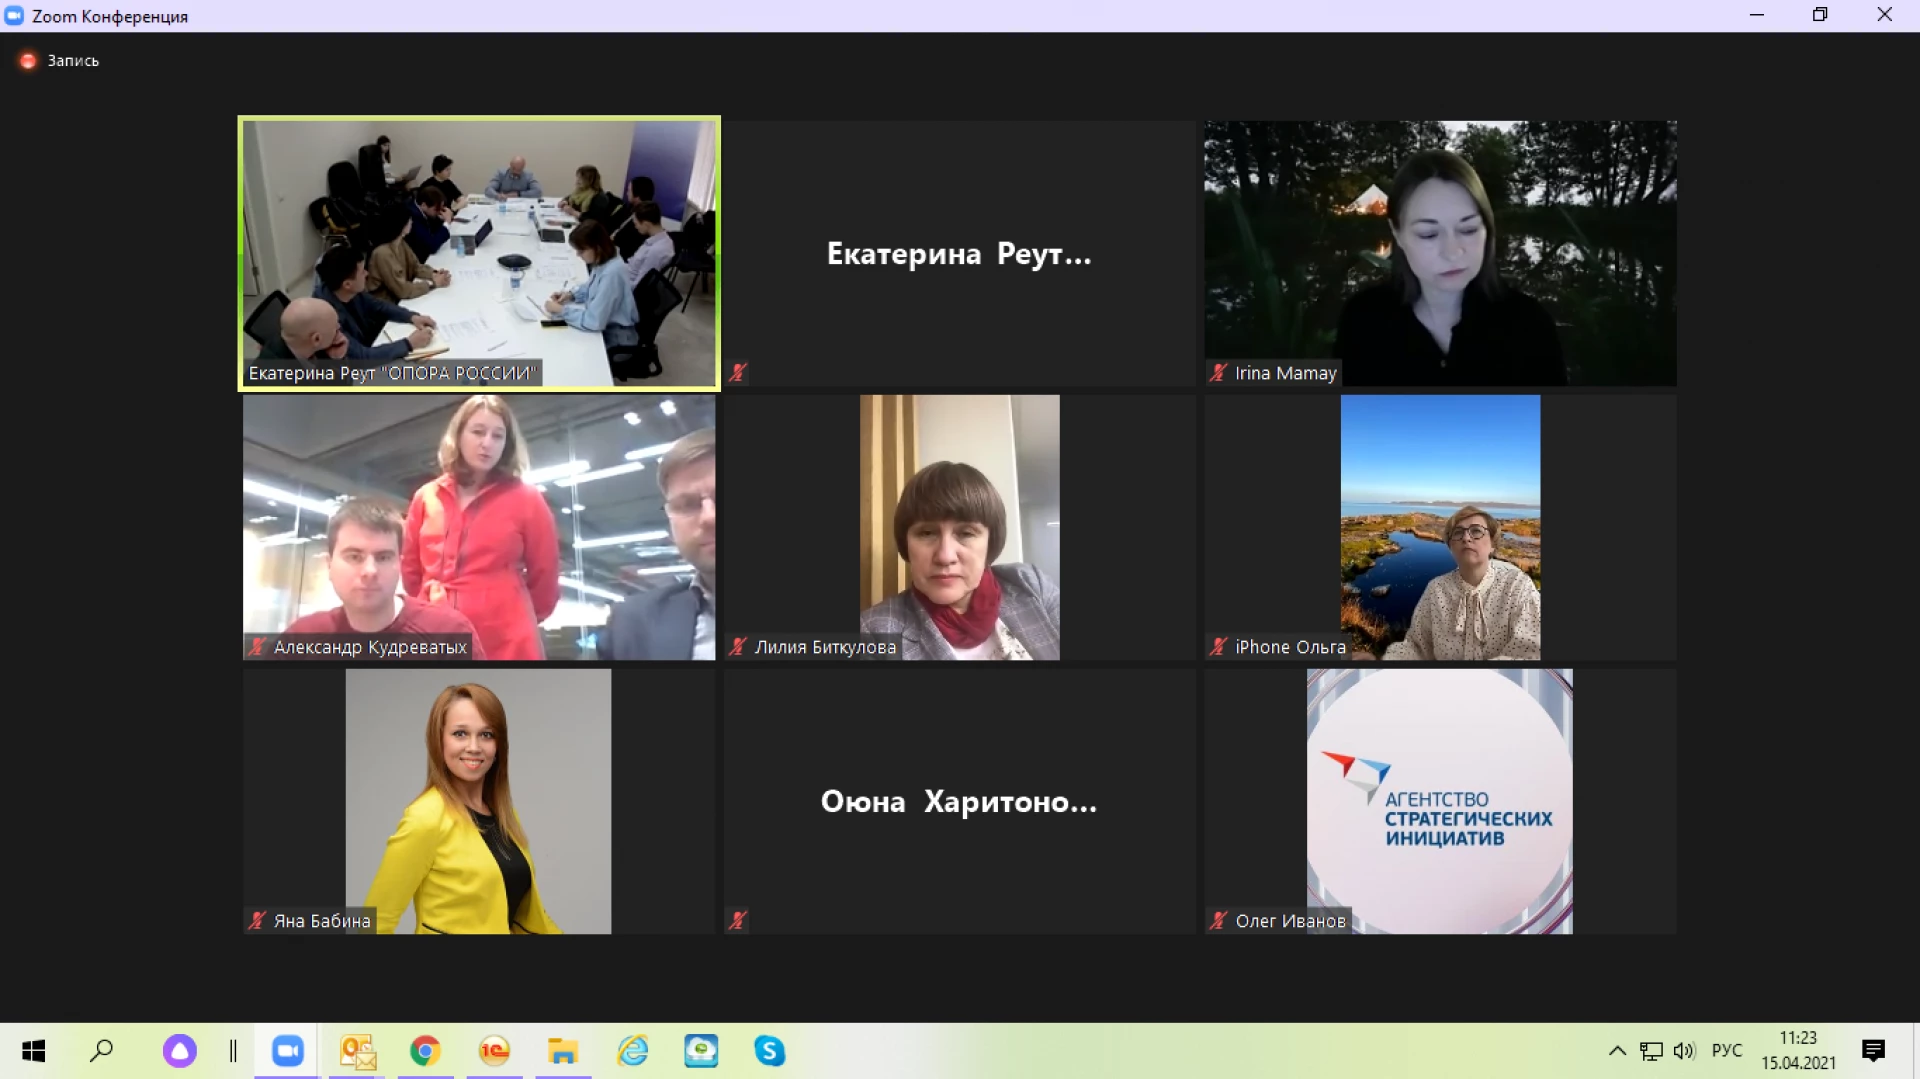Screen dimensions: 1920x1079
Task: Select Екатерина Реут 'ОПОРА РОССИИ' video tile
Action: pos(479,253)
